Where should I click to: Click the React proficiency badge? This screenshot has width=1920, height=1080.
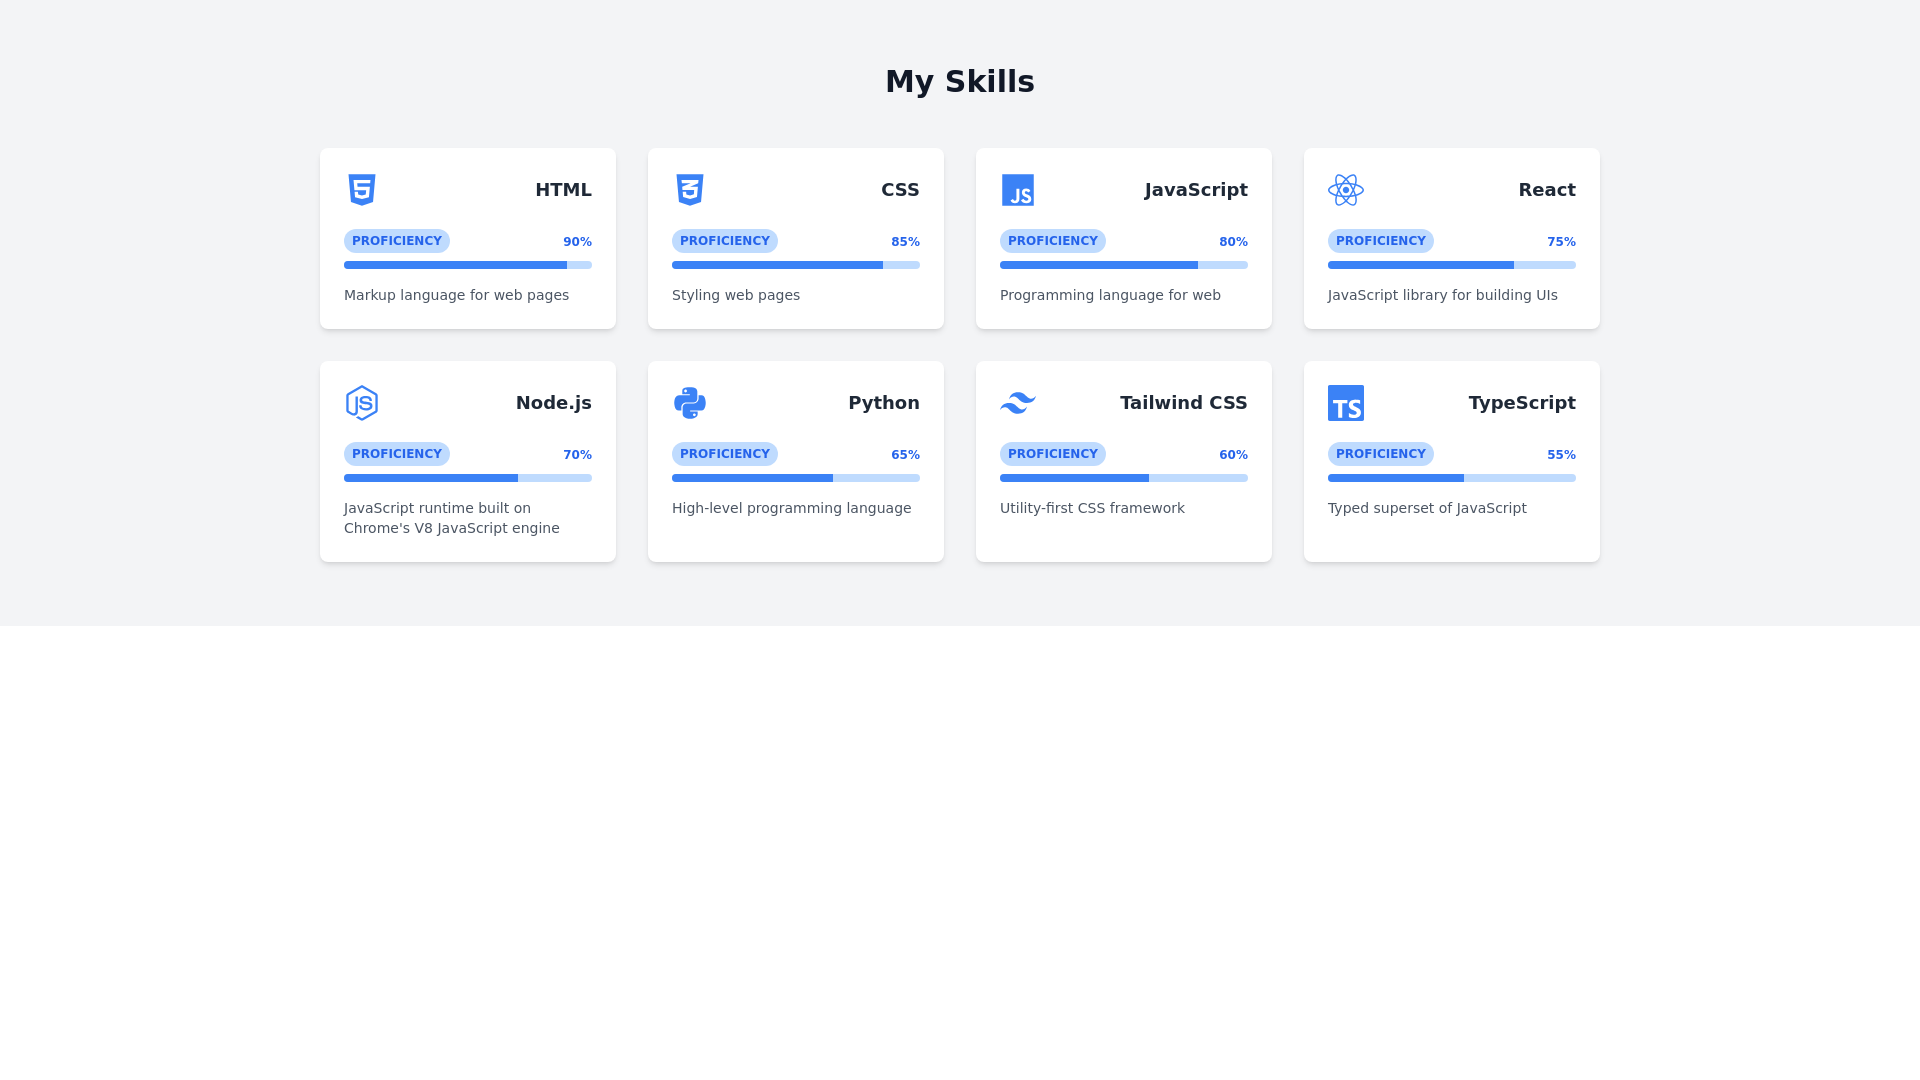tap(1381, 240)
